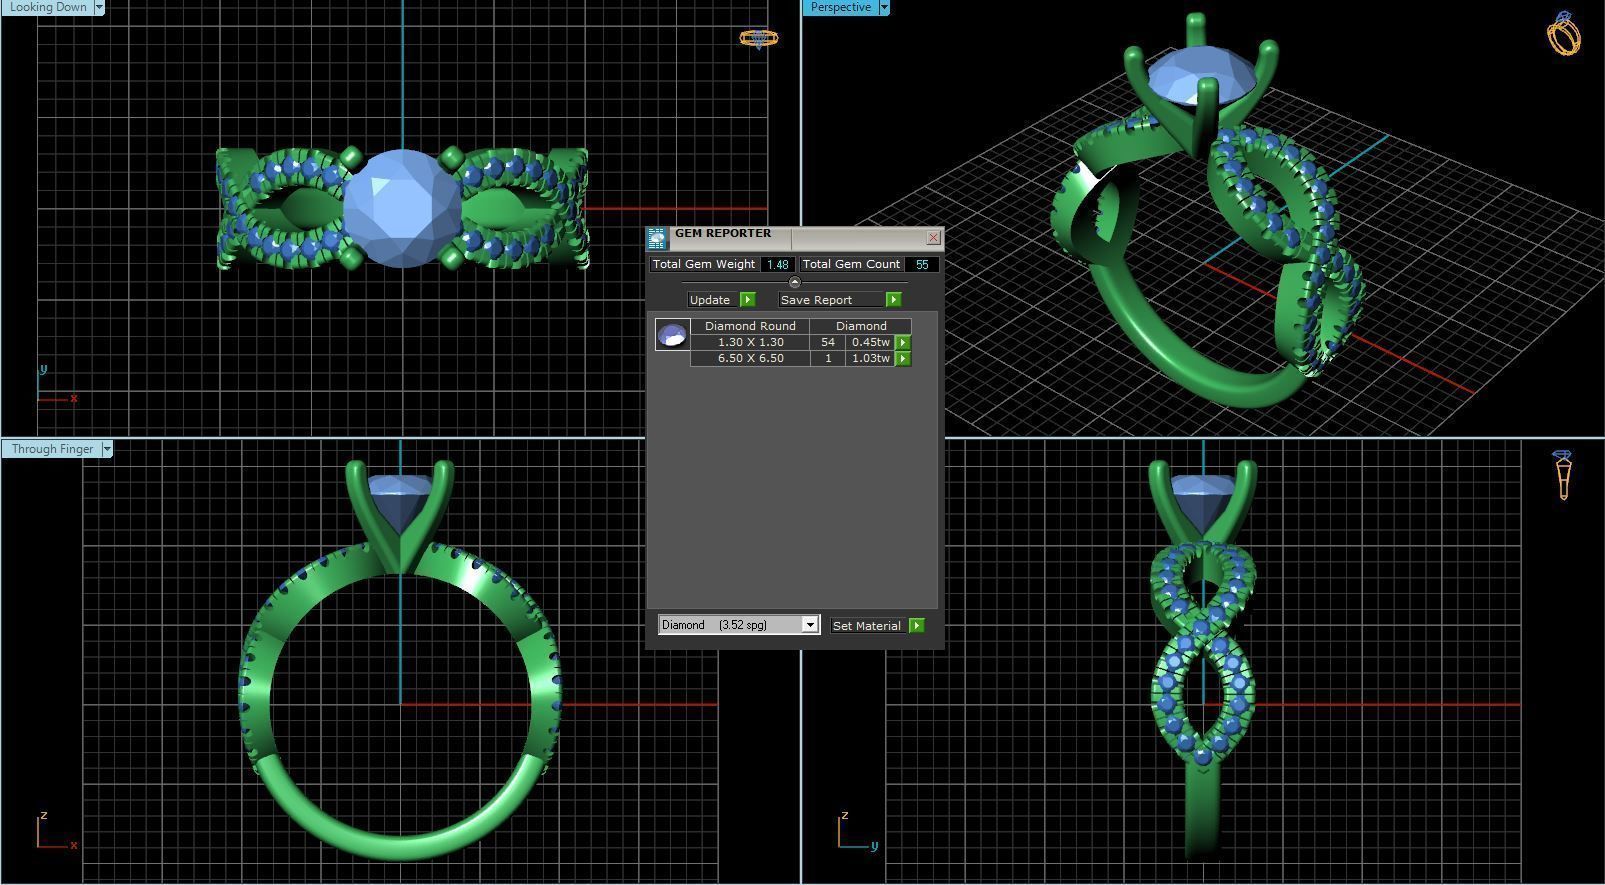
Task: Click the 0.45tw weight cell
Action: (x=871, y=342)
